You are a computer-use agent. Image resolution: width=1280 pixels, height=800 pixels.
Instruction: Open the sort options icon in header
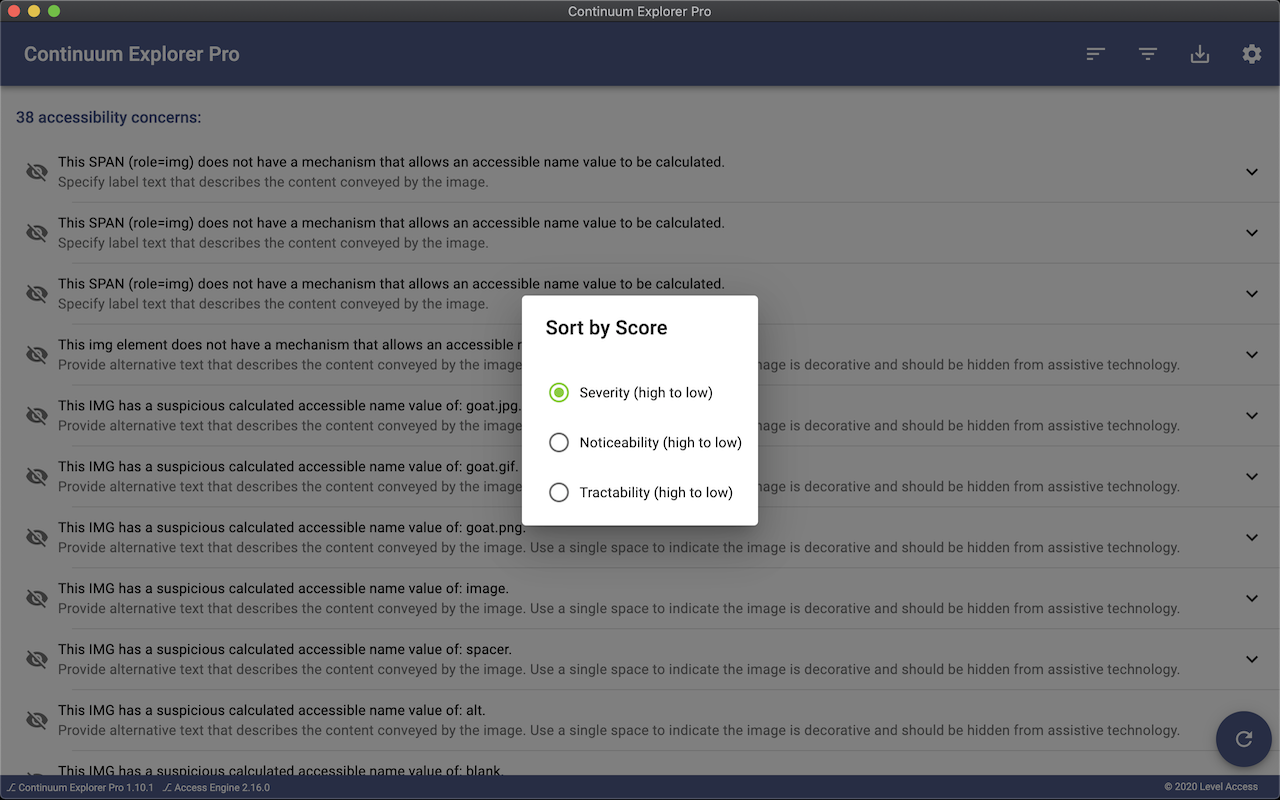(1096, 54)
